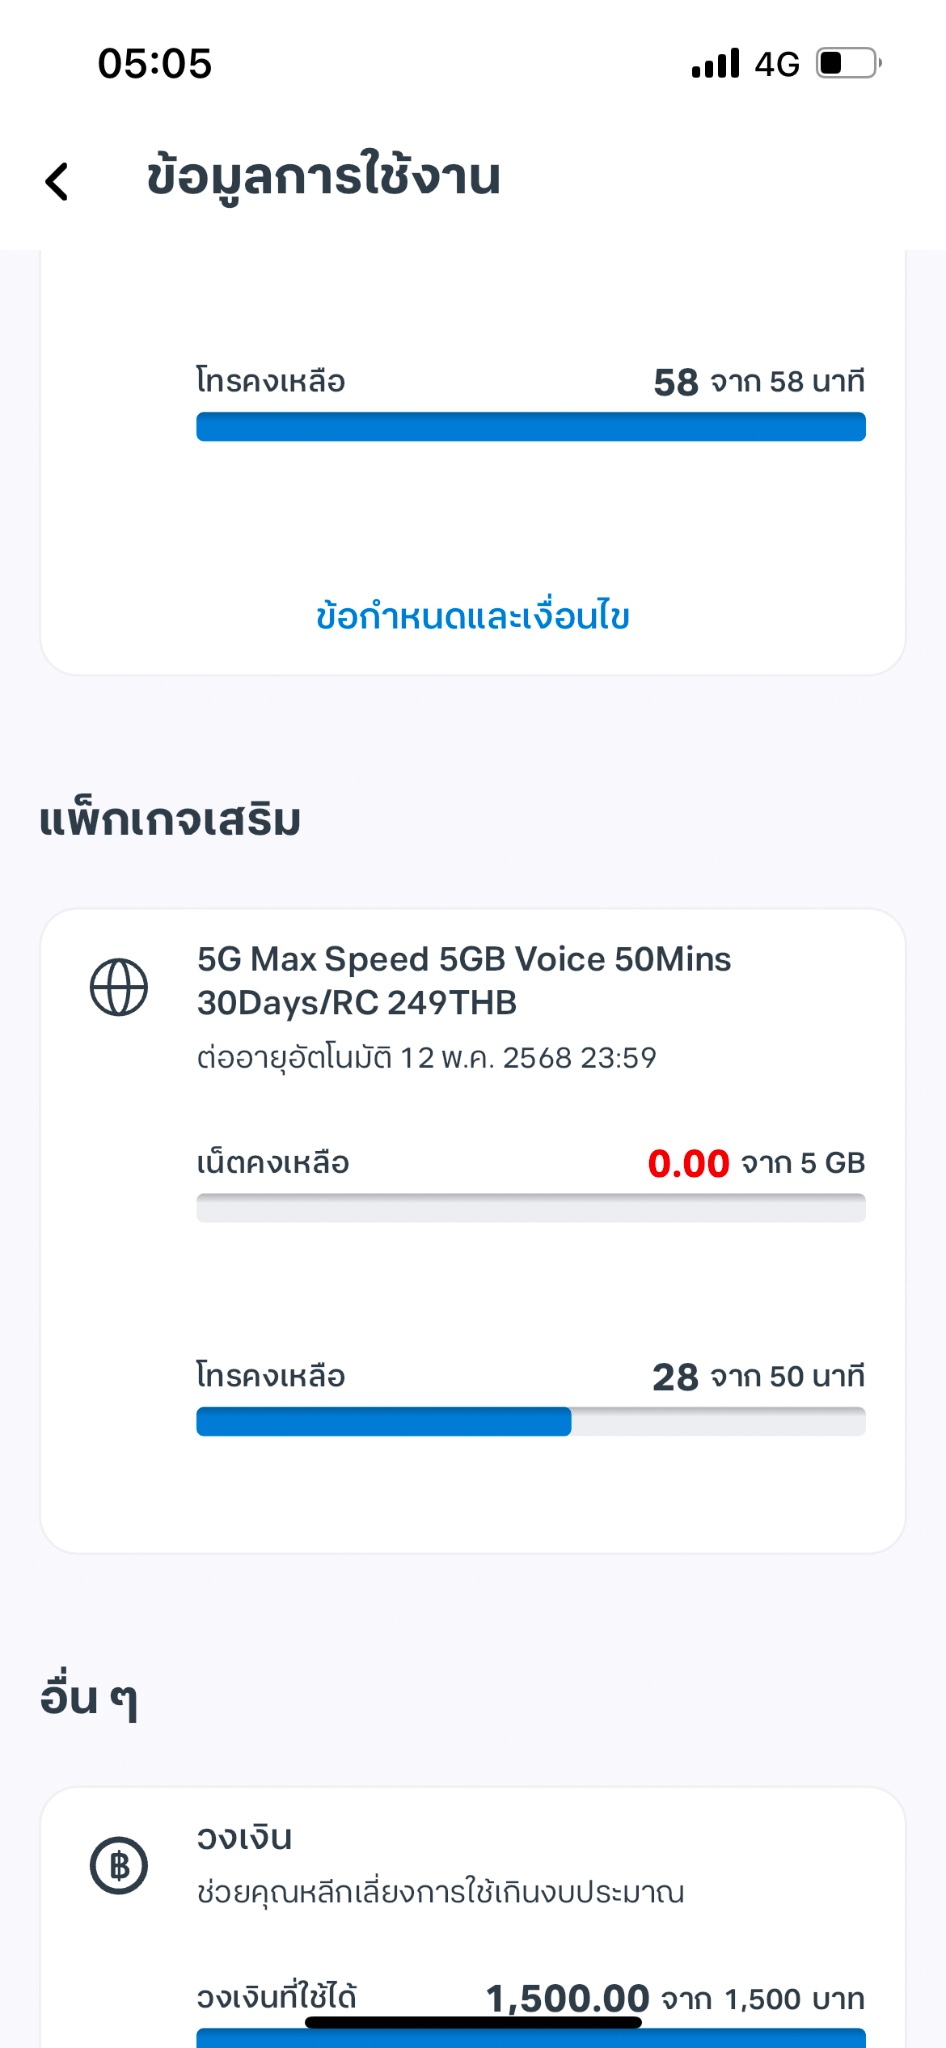Tap the clock showing 05:05
This screenshot has height=2048, width=946.
pyautogui.click(x=155, y=64)
